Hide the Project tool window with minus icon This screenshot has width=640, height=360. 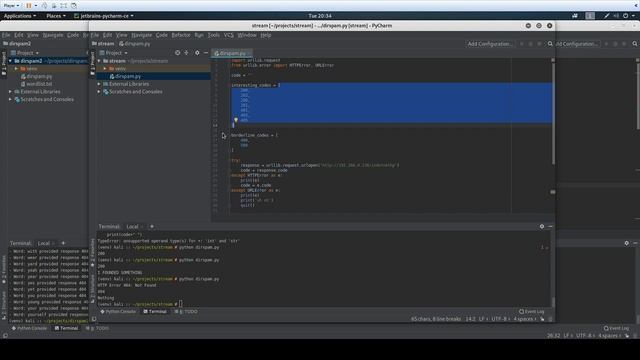tap(206, 53)
